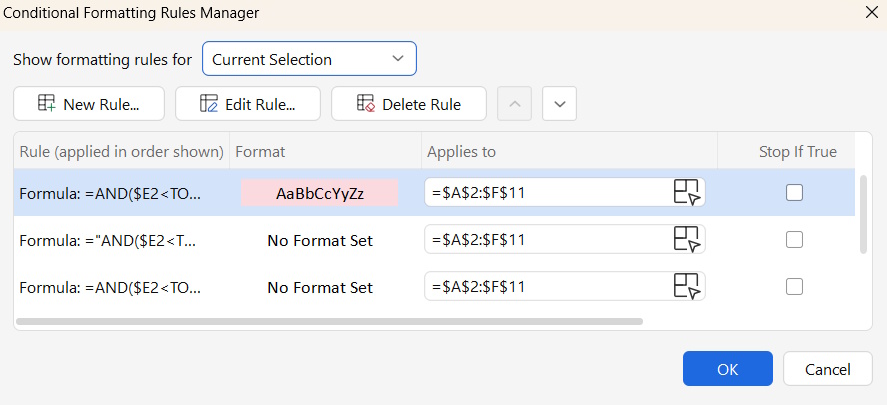Click the Format column header
This screenshot has height=405, width=887.
pos(260,152)
